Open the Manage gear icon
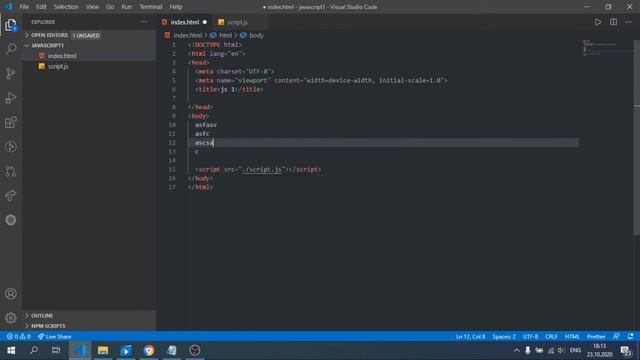 pyautogui.click(x=11, y=318)
